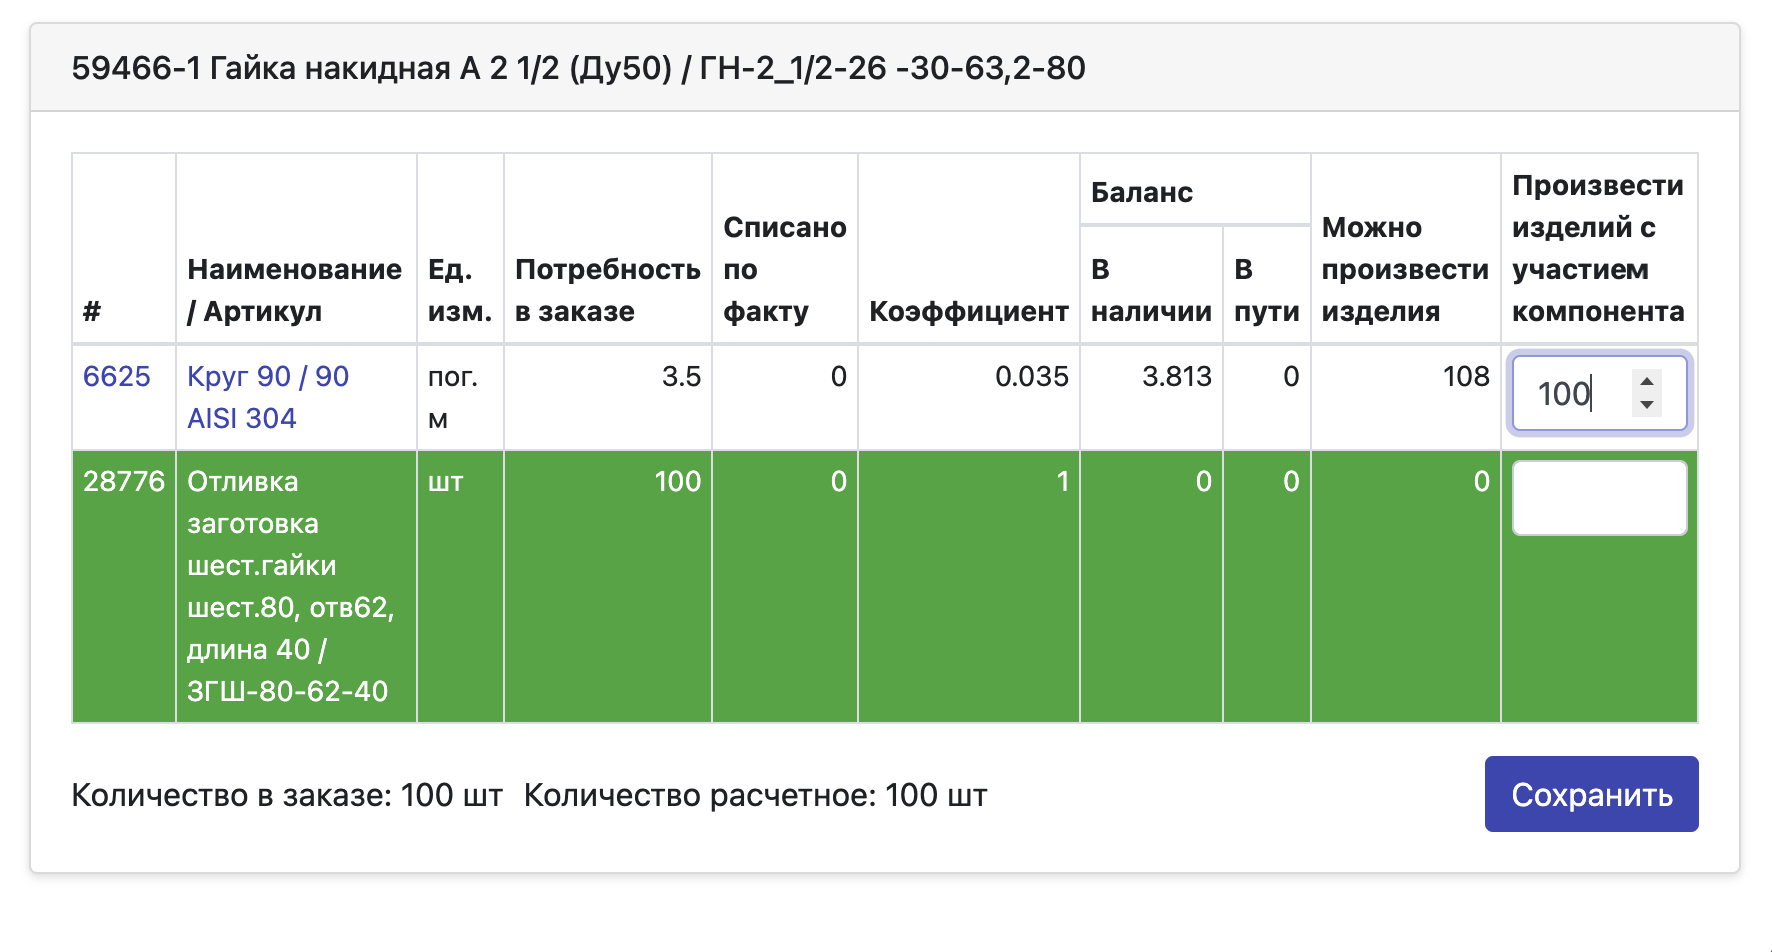The image size is (1772, 952).
Task: Click the panel title 59466-1 Гайка накидная
Action: [578, 68]
